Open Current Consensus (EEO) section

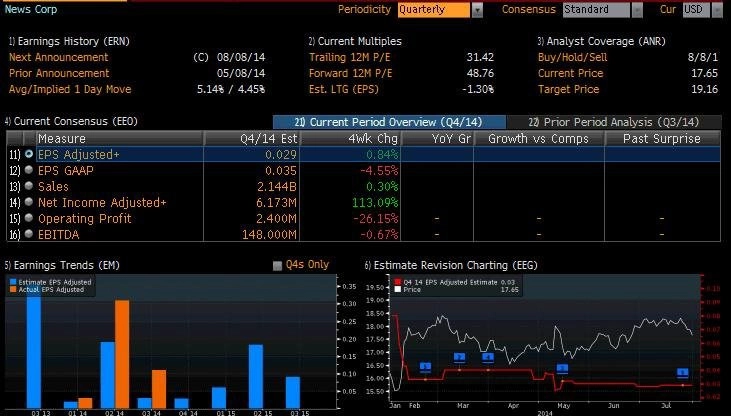click(71, 121)
